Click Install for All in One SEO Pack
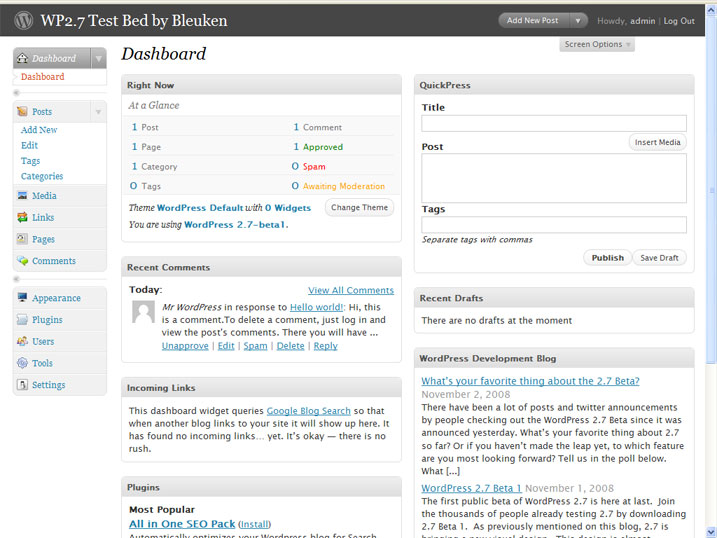Viewport: 717px width, 538px height. (x=255, y=524)
